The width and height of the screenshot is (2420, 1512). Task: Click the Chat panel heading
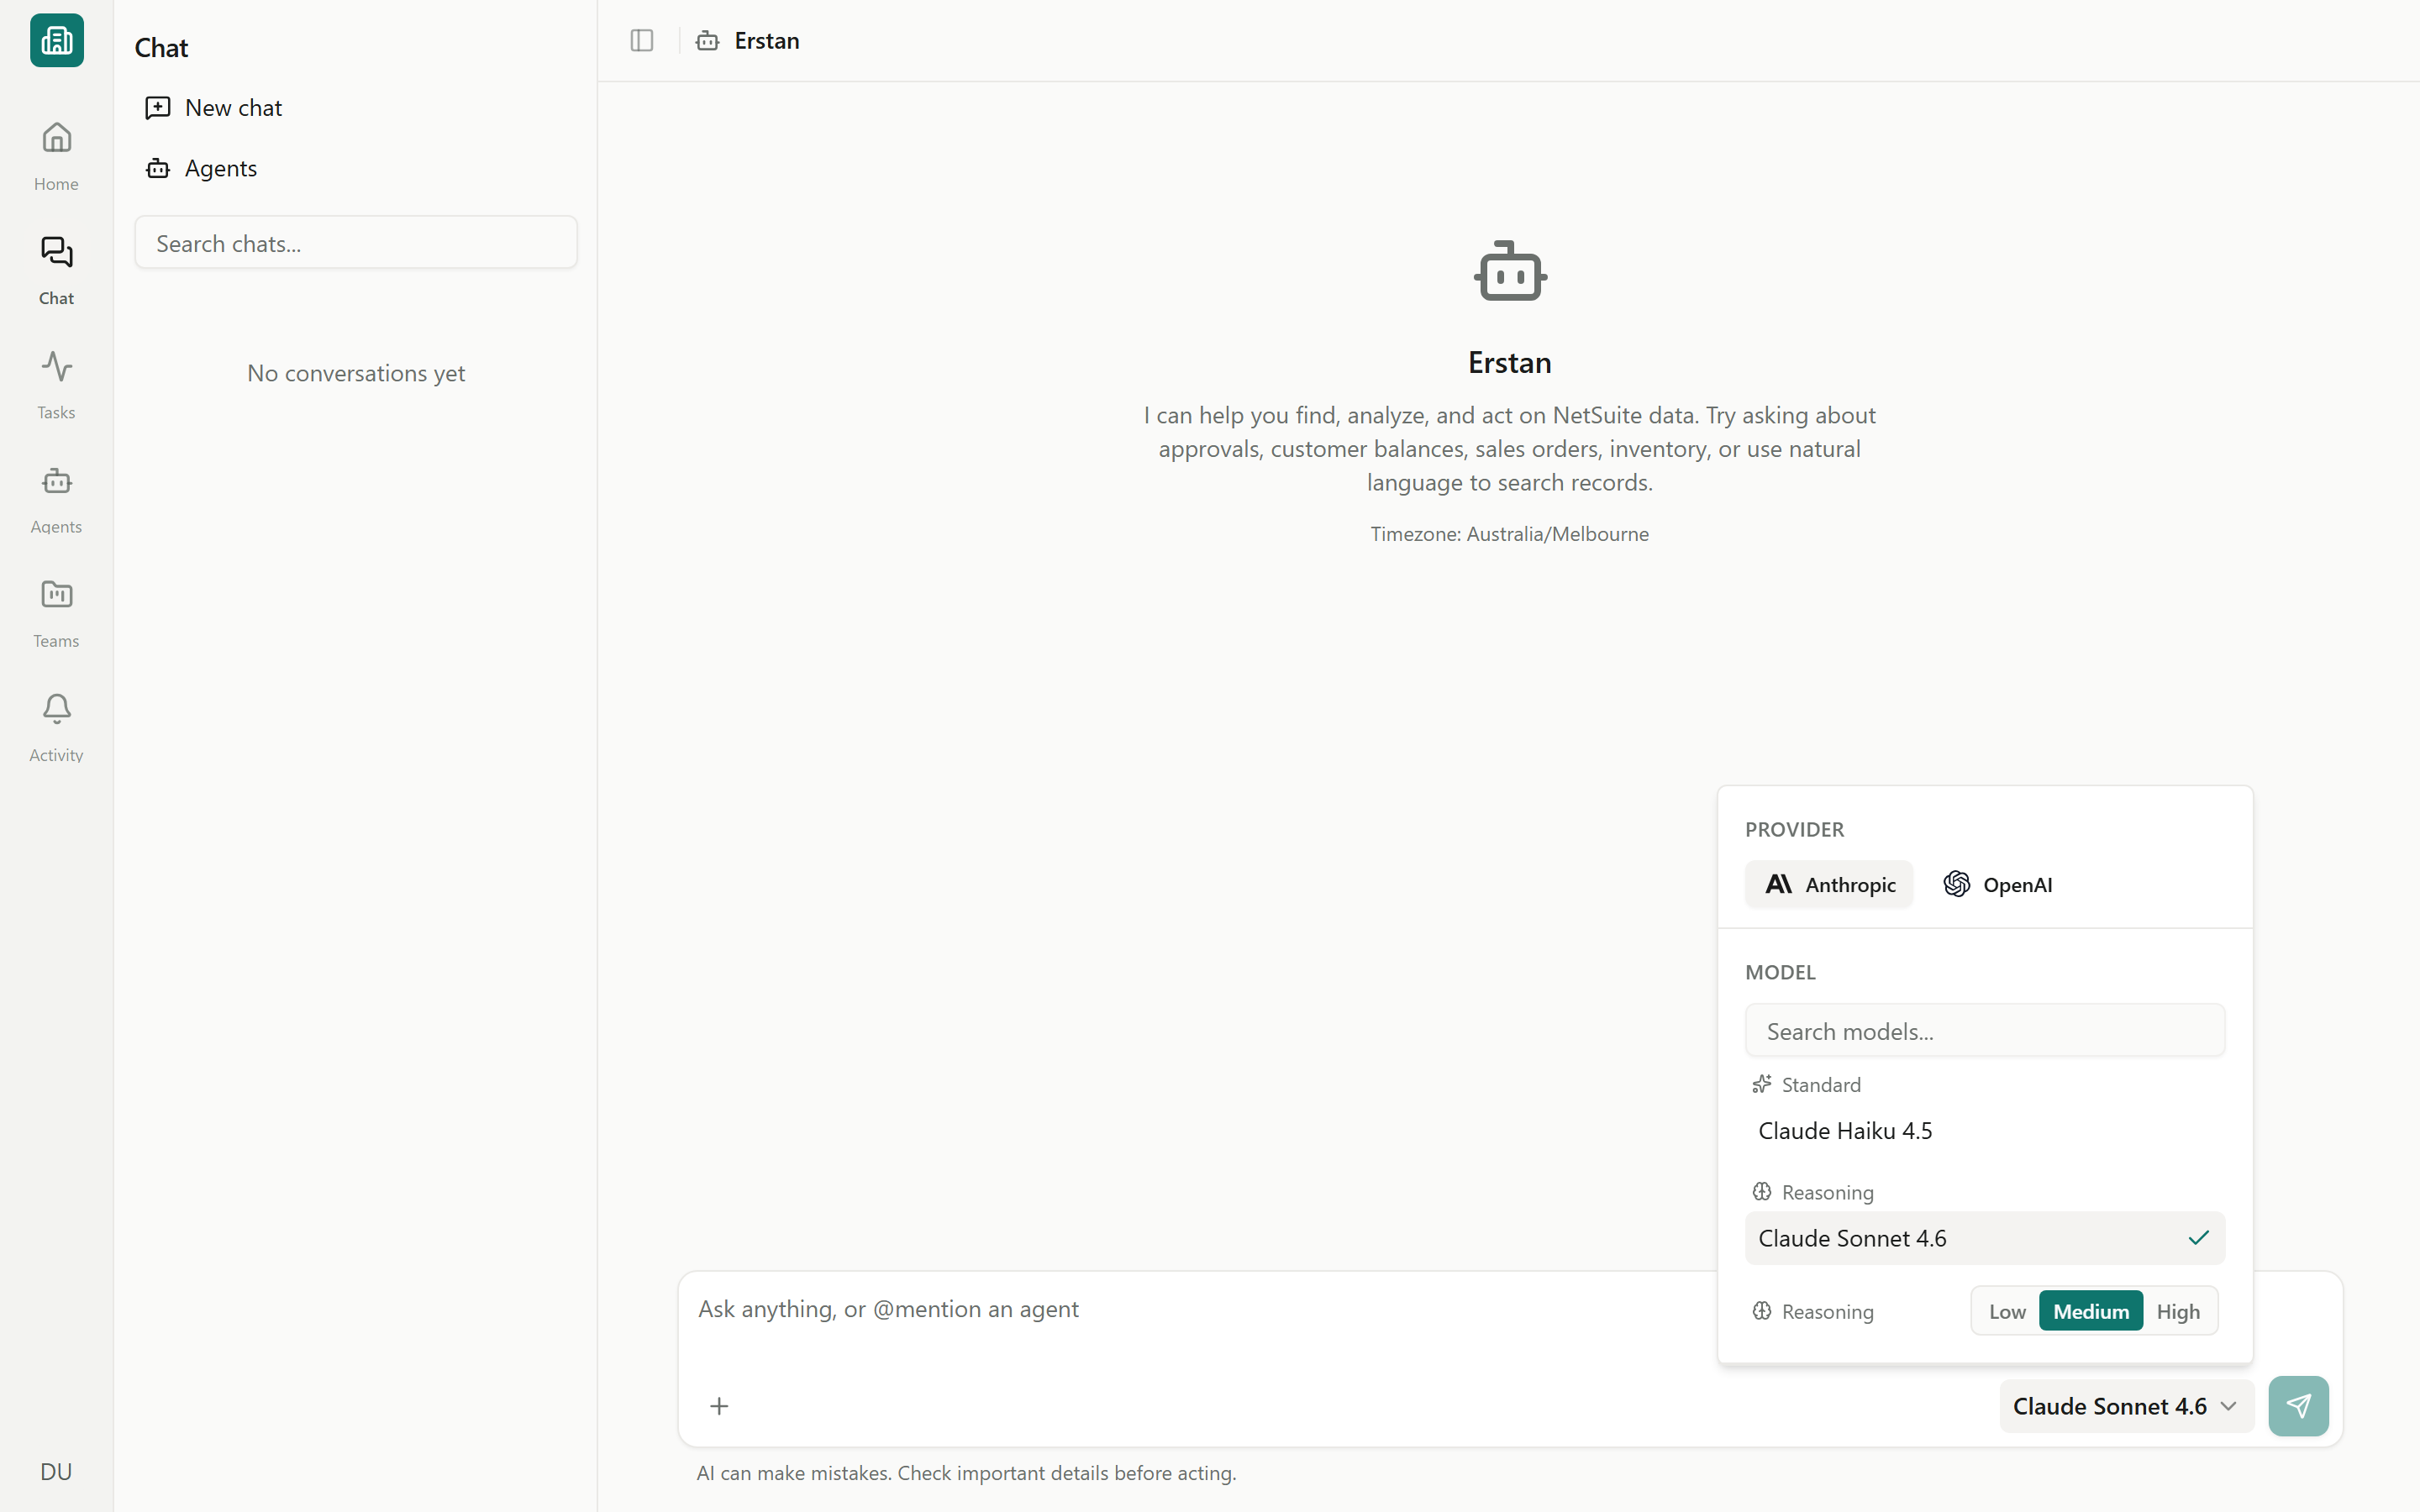click(161, 47)
